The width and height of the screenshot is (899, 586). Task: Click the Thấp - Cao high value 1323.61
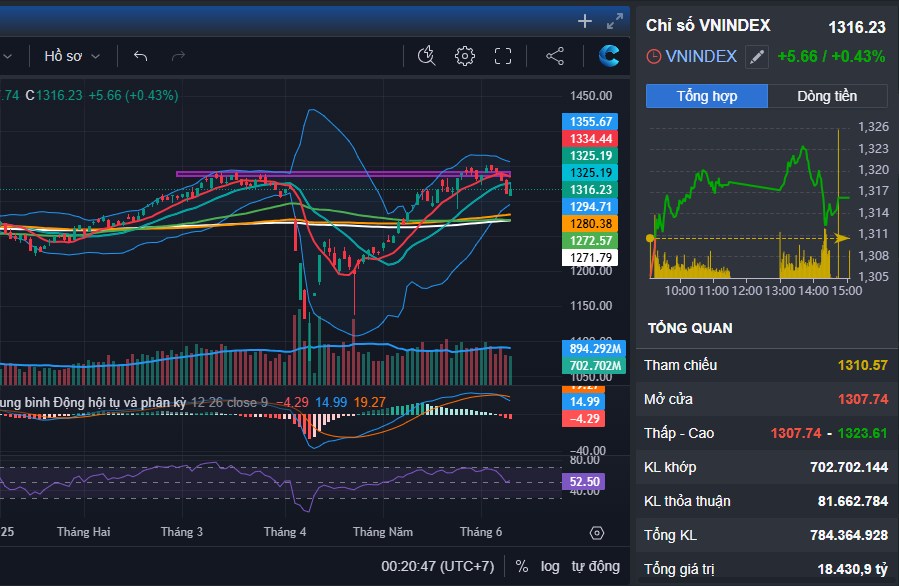(862, 433)
